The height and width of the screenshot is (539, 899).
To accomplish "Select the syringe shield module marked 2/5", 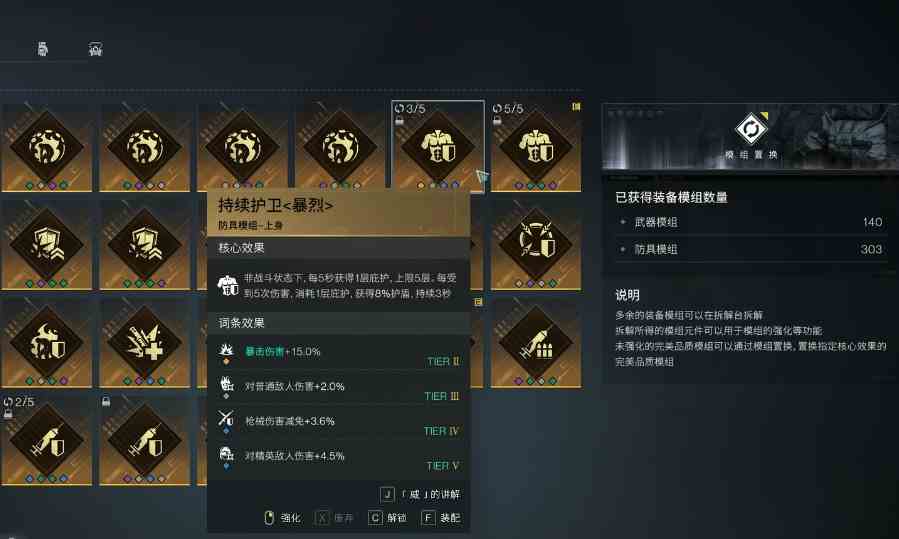I will click(46, 440).
